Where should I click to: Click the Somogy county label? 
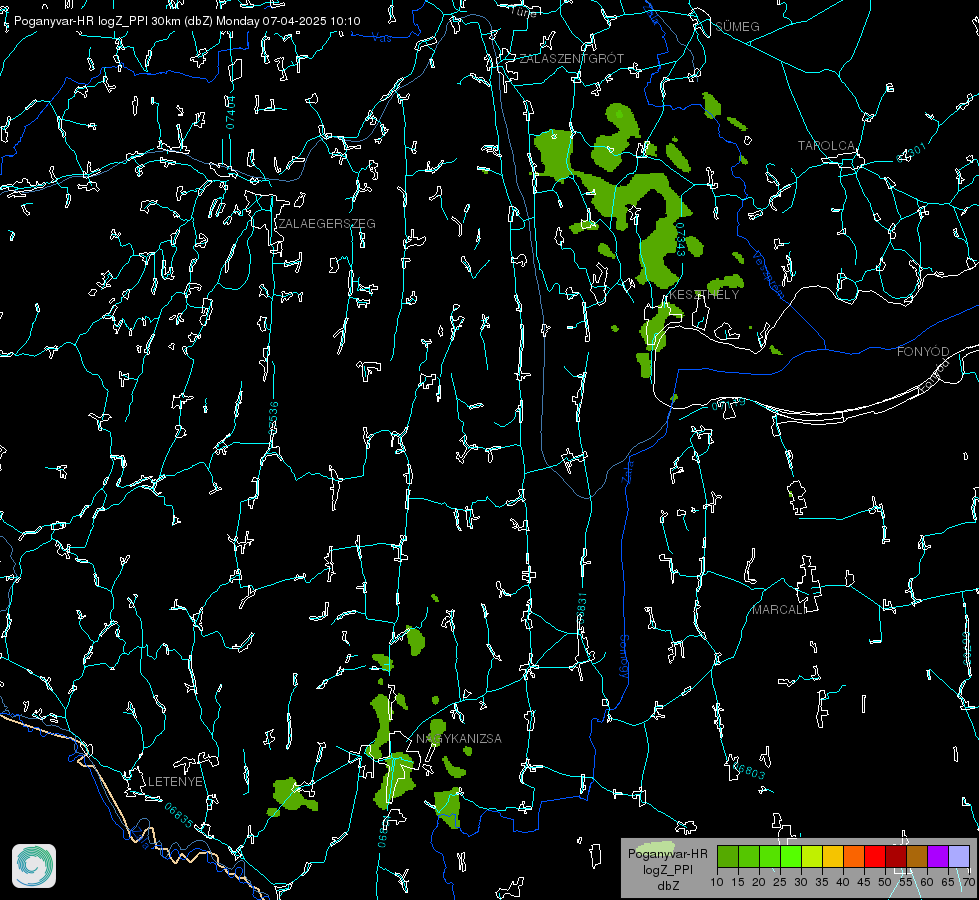click(623, 656)
